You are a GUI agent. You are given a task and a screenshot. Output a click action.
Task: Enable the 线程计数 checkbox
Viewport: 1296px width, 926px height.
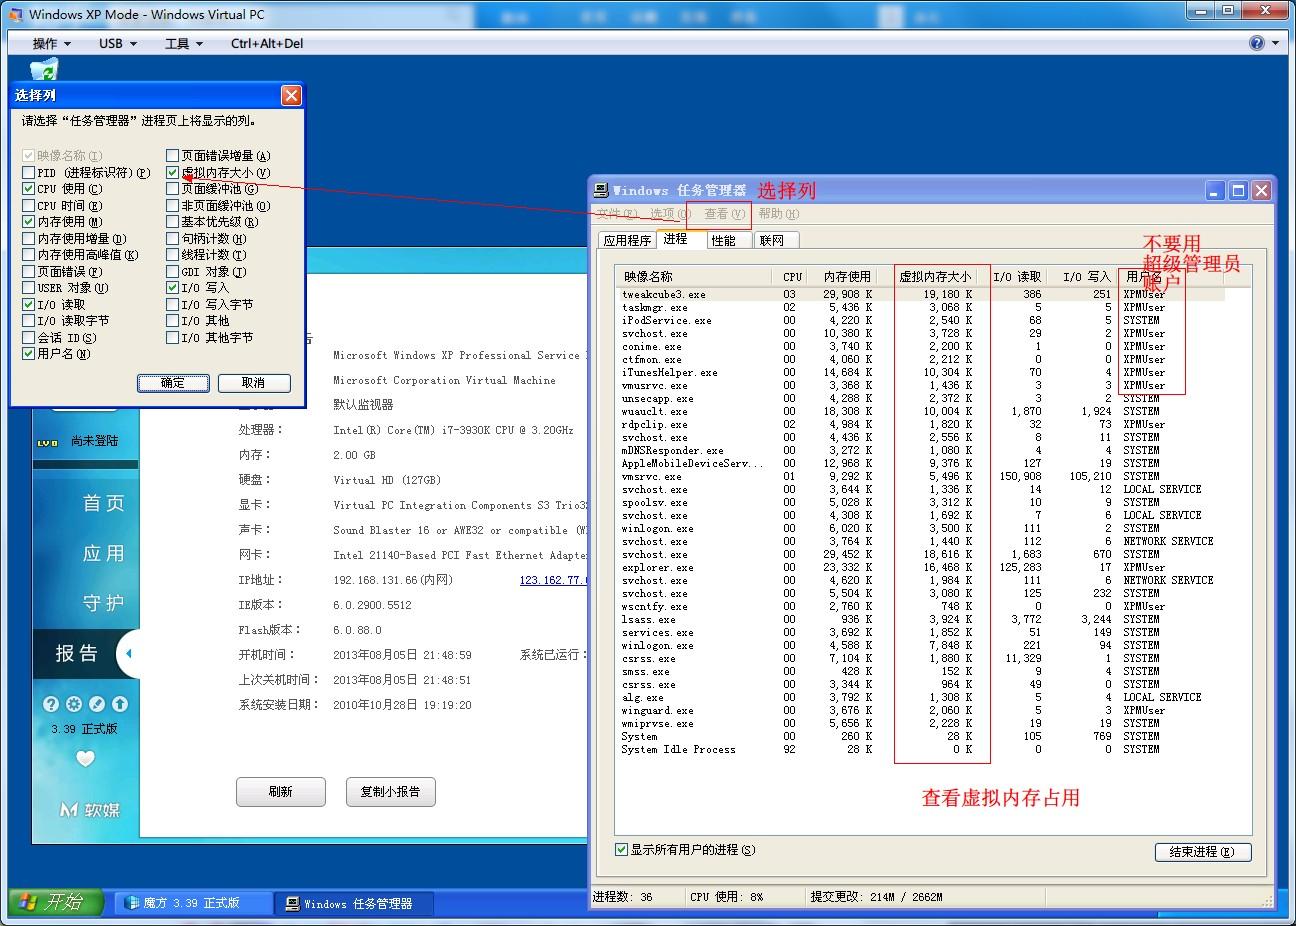[173, 254]
